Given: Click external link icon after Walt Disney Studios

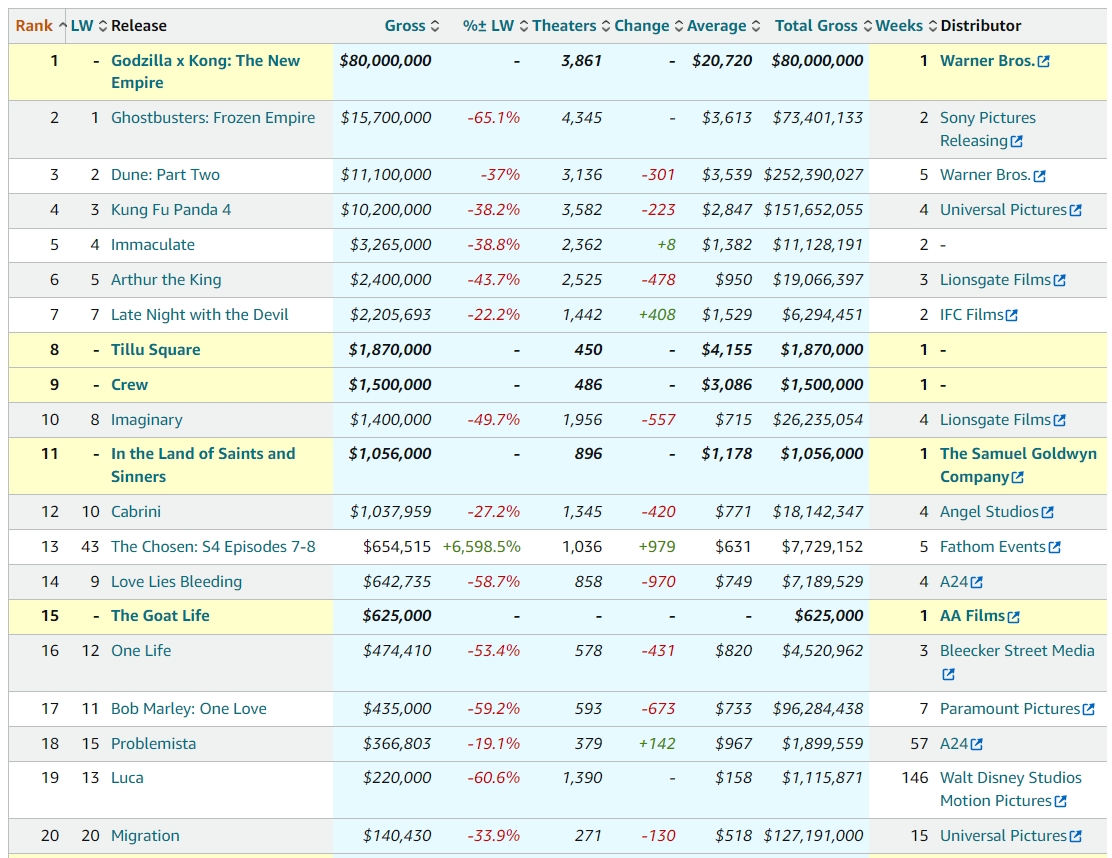Looking at the screenshot, I should (x=1060, y=801).
